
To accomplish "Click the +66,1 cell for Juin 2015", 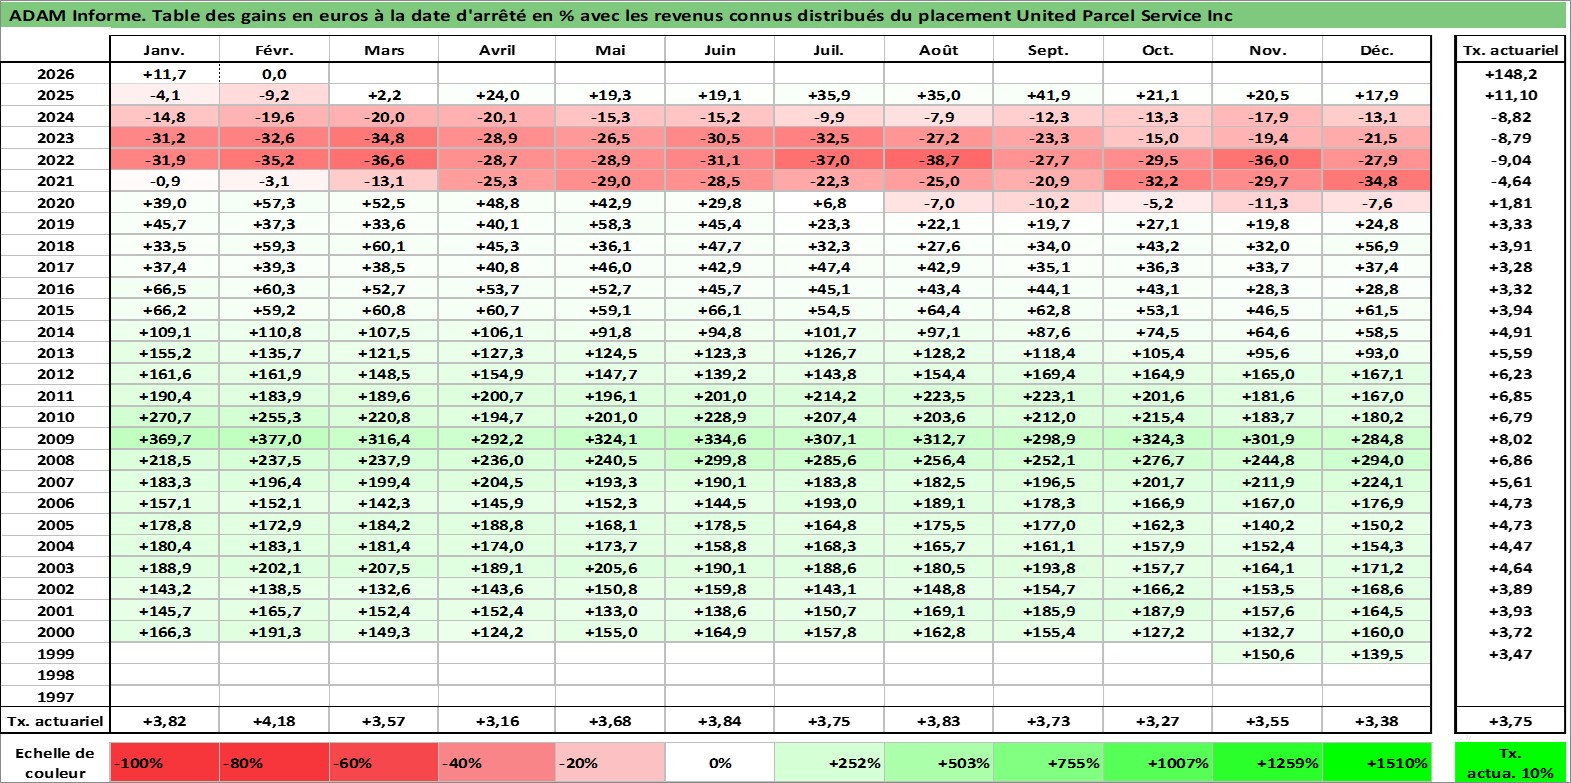I will (719, 310).
